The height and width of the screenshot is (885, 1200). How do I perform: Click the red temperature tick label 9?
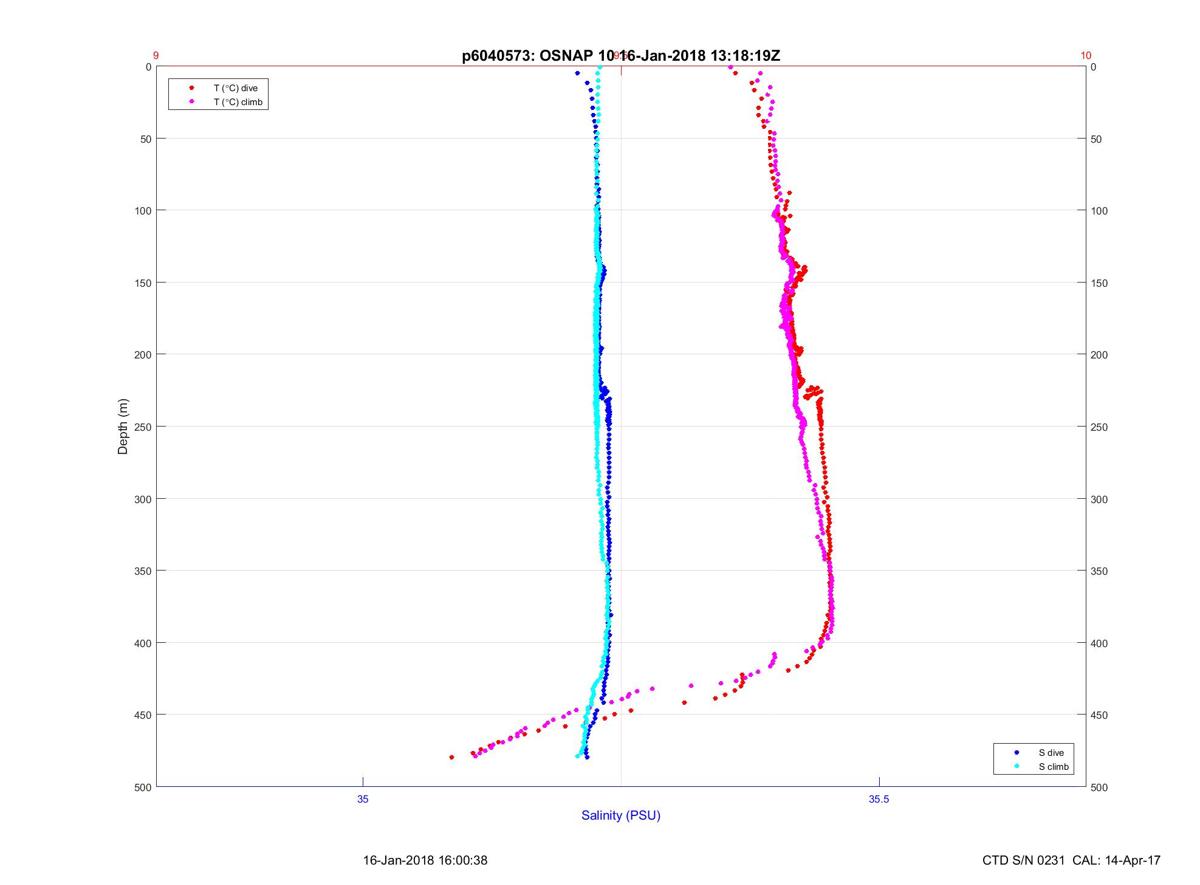(x=156, y=56)
